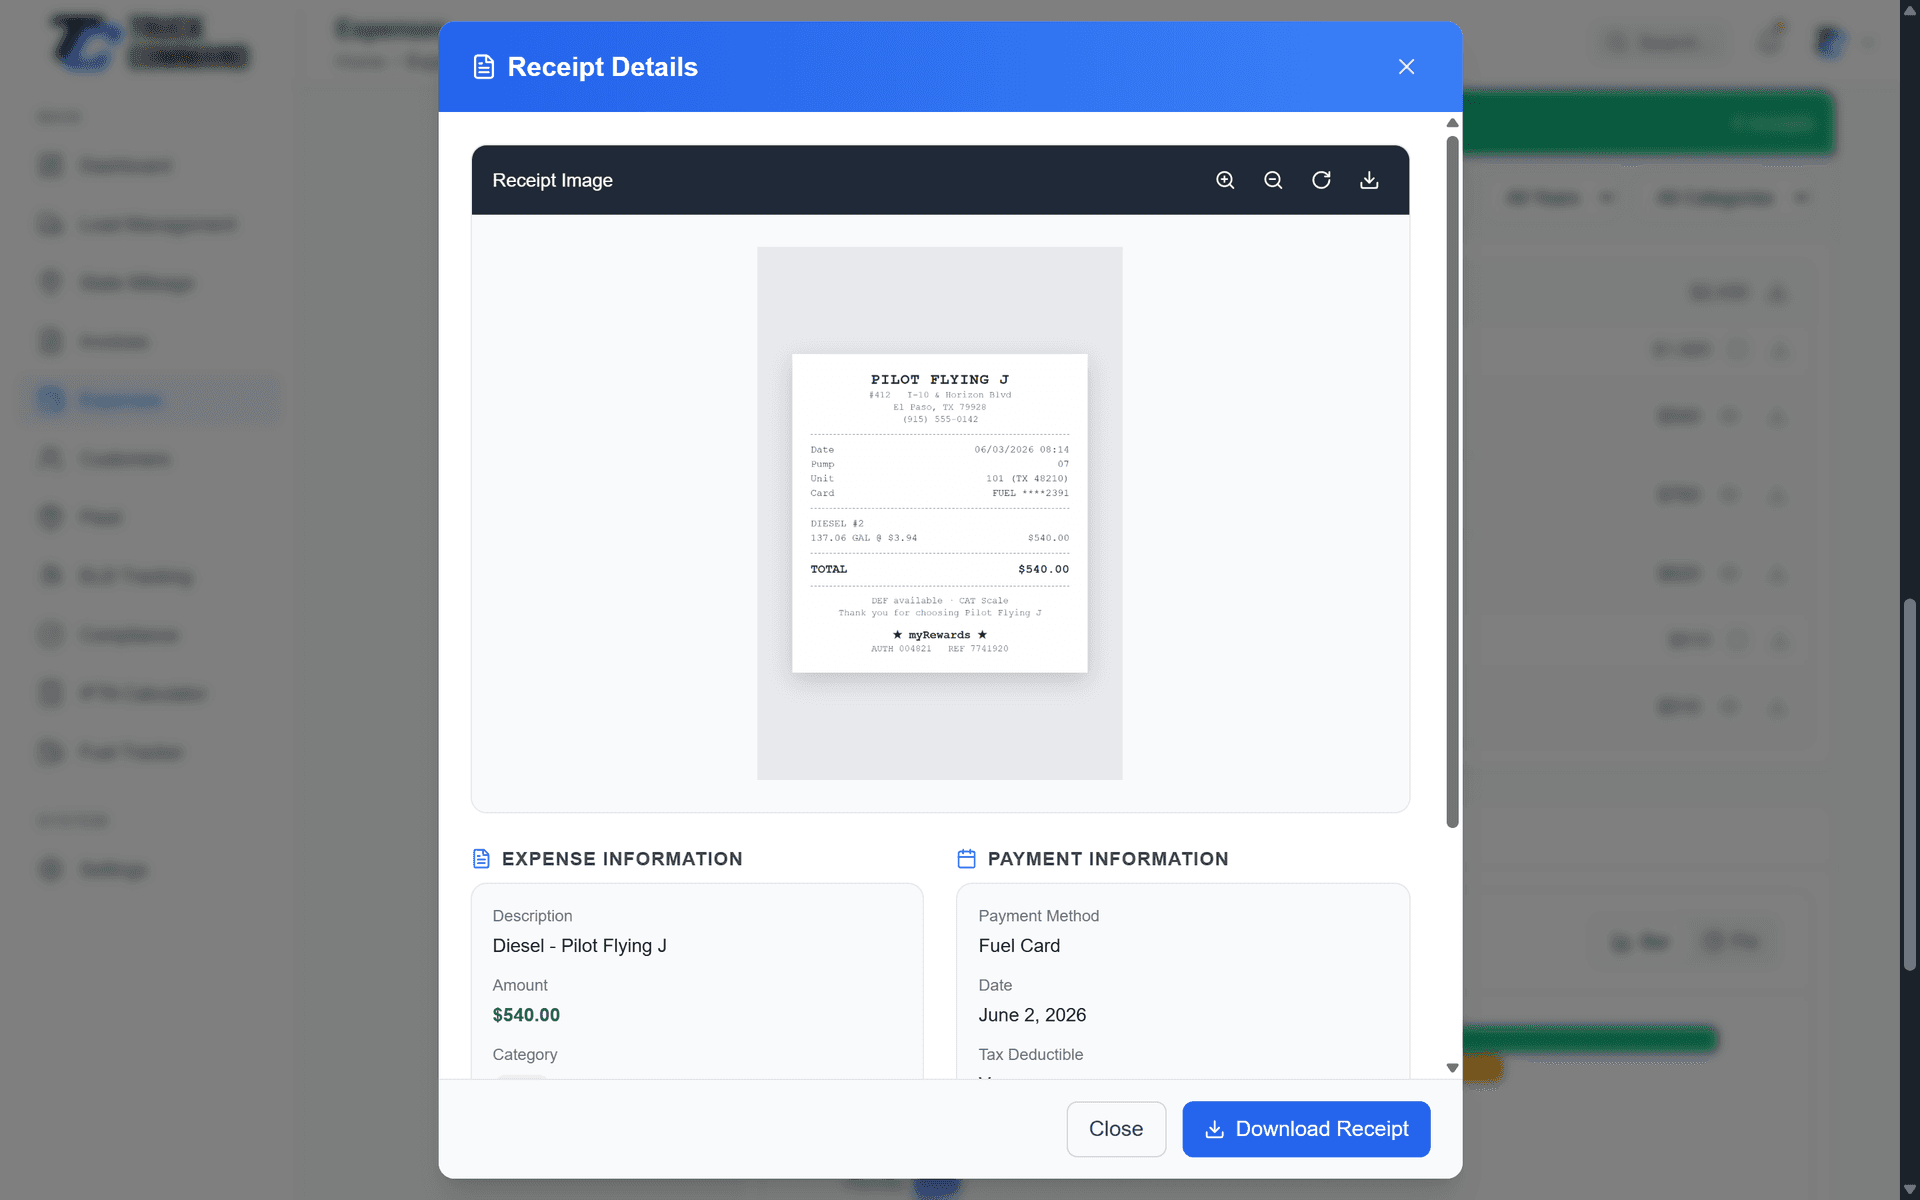
Task: Click the "Category" field label
Action: coord(525,1055)
